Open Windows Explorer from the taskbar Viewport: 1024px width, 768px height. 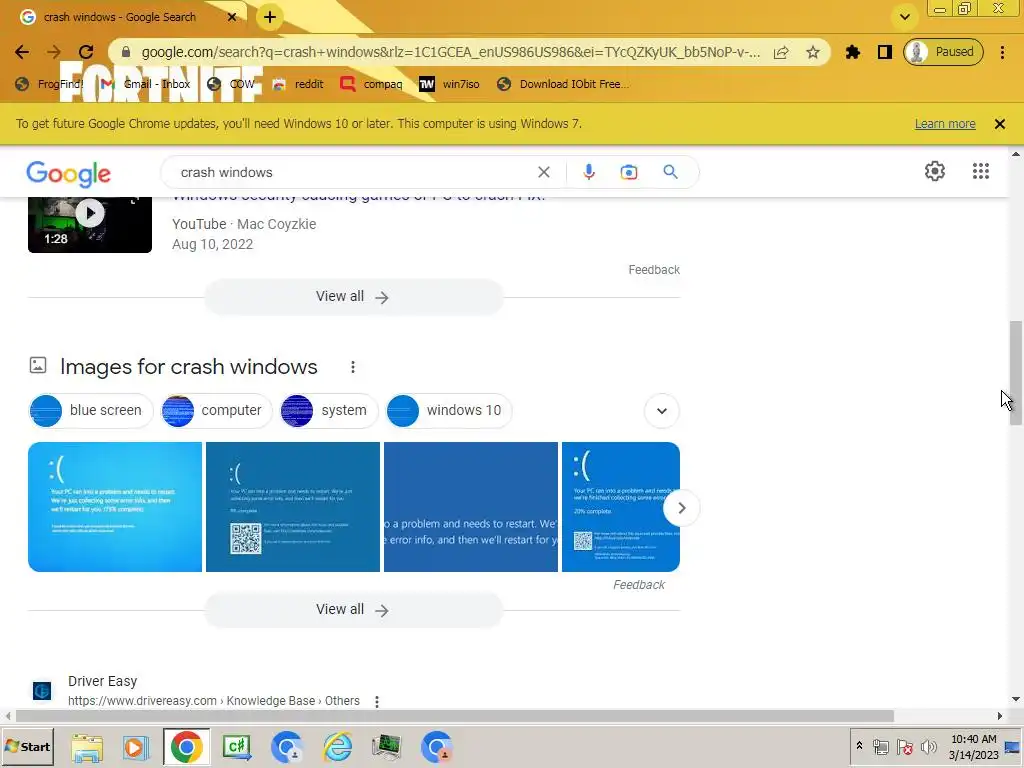coord(87,747)
